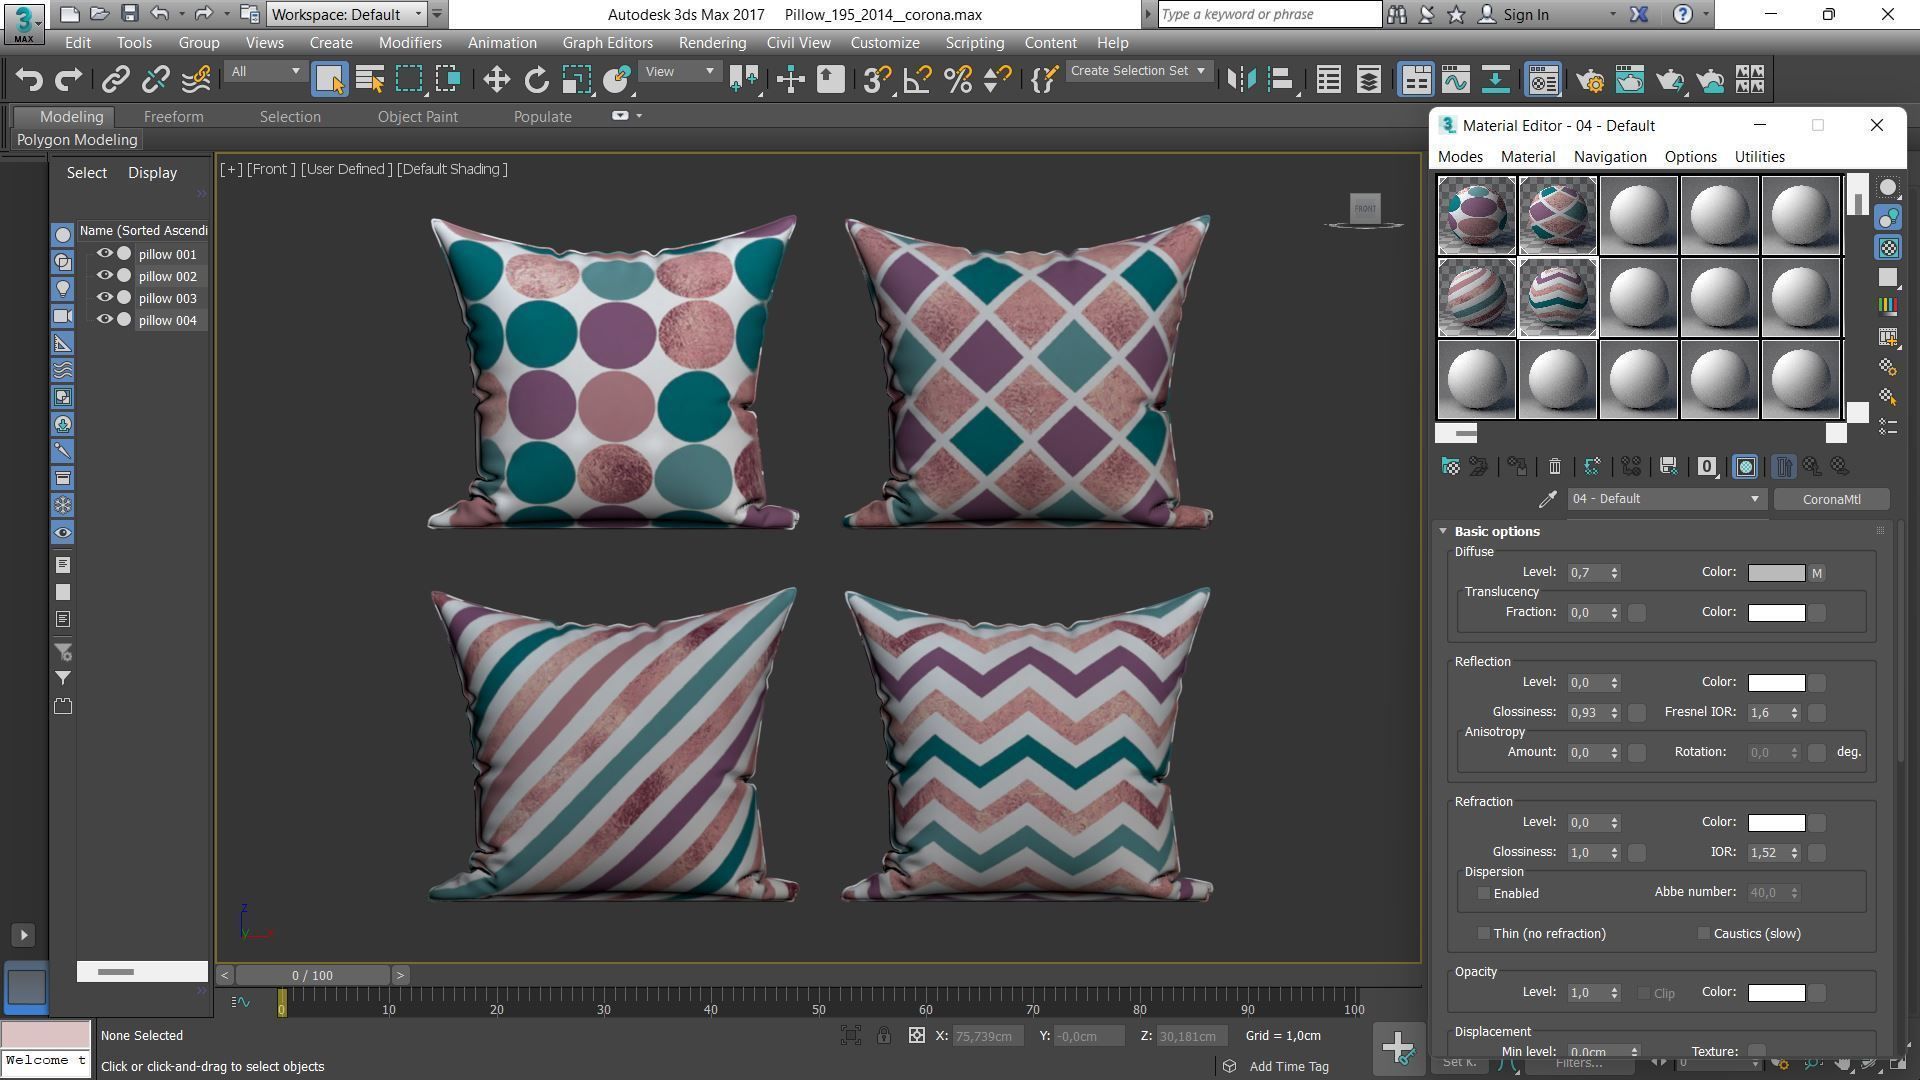Toggle the Opacity Clip checkbox
This screenshot has height=1080, width=1920.
click(x=1644, y=994)
